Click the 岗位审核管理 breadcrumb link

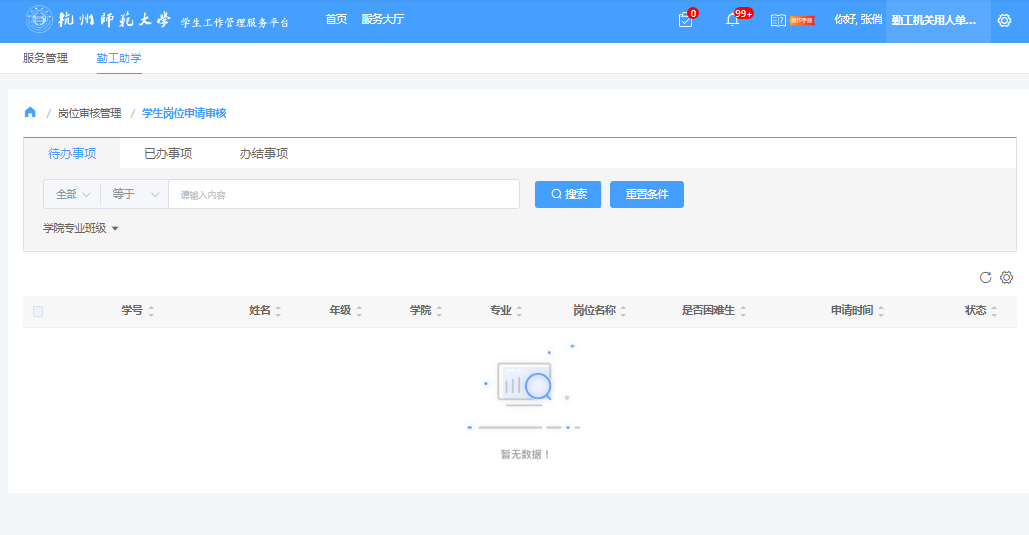tap(90, 114)
